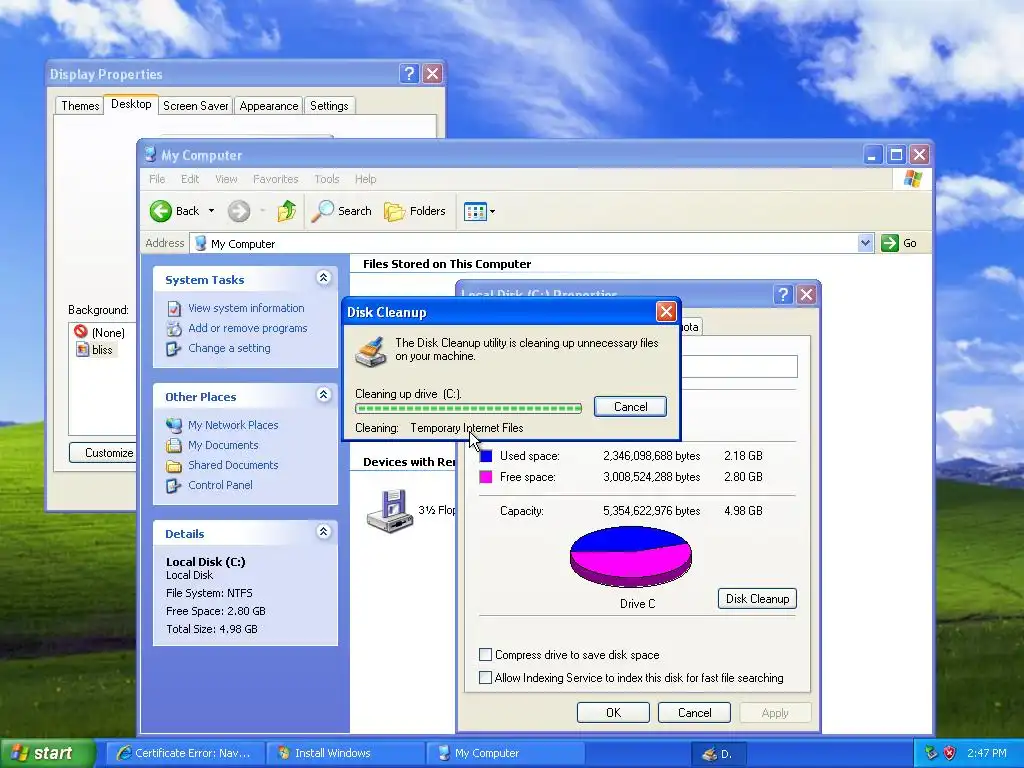Image resolution: width=1024 pixels, height=768 pixels.
Task: Click Cancel in Local Disk Properties
Action: pos(694,712)
